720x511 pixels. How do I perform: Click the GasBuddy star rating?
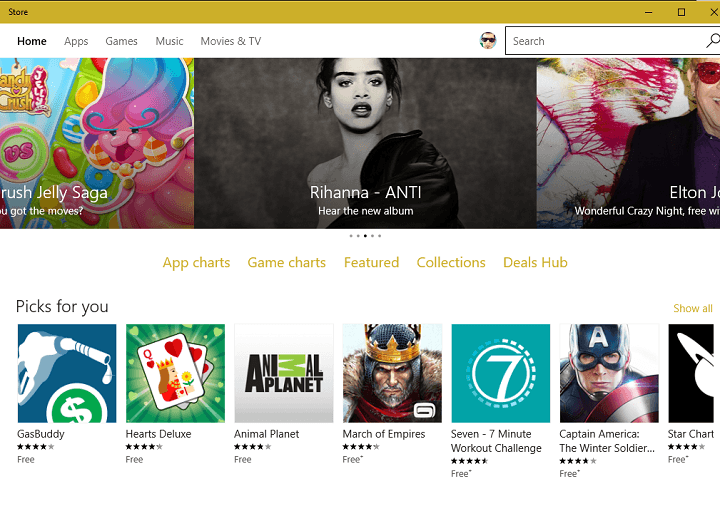pyautogui.click(x=35, y=447)
